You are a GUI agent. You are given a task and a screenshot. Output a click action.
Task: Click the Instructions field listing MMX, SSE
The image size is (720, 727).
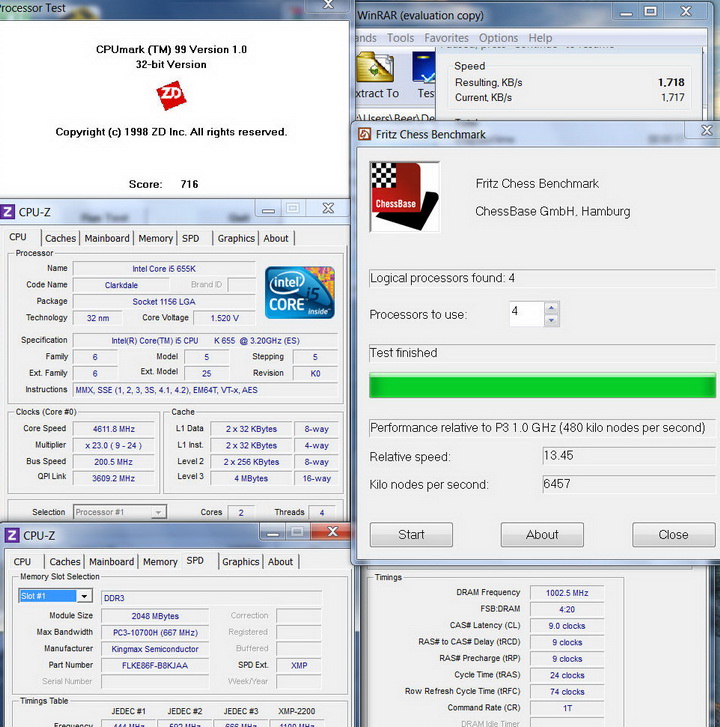point(207,390)
